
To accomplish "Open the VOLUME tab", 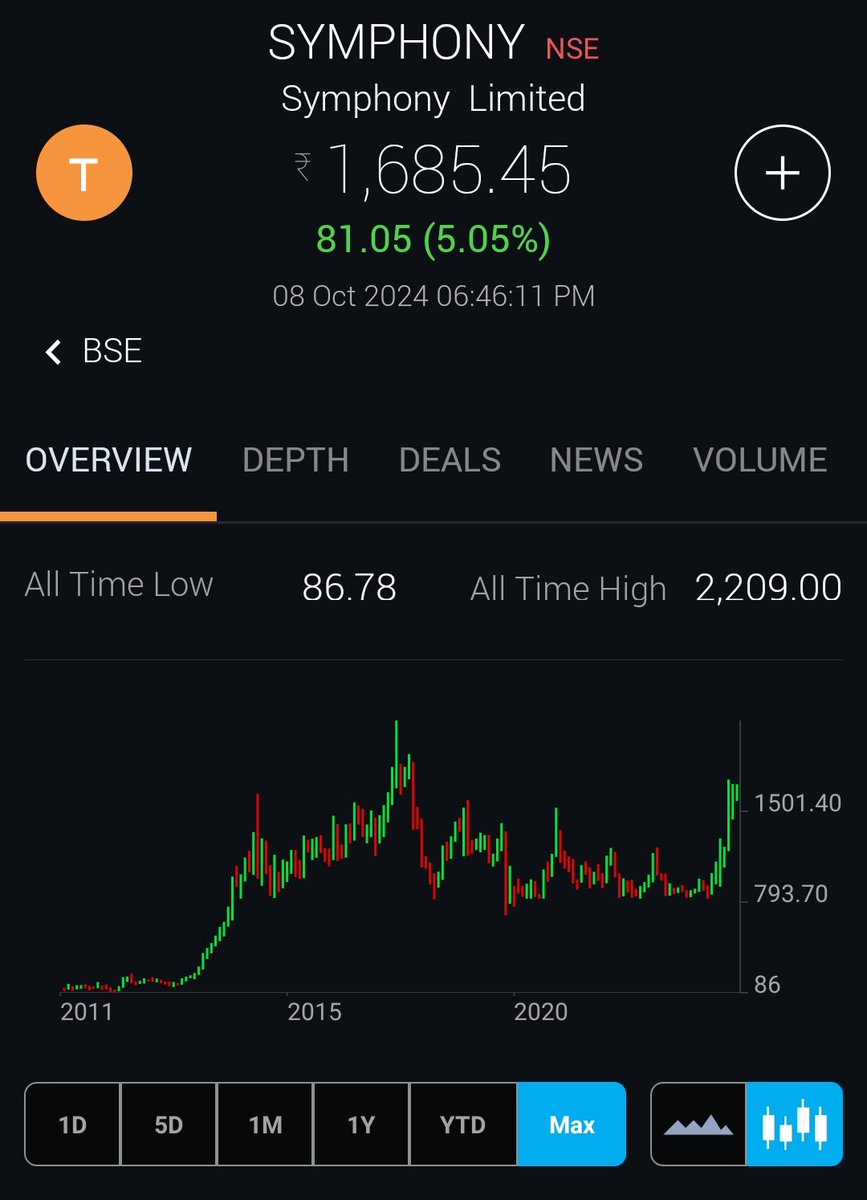I will (x=760, y=460).
